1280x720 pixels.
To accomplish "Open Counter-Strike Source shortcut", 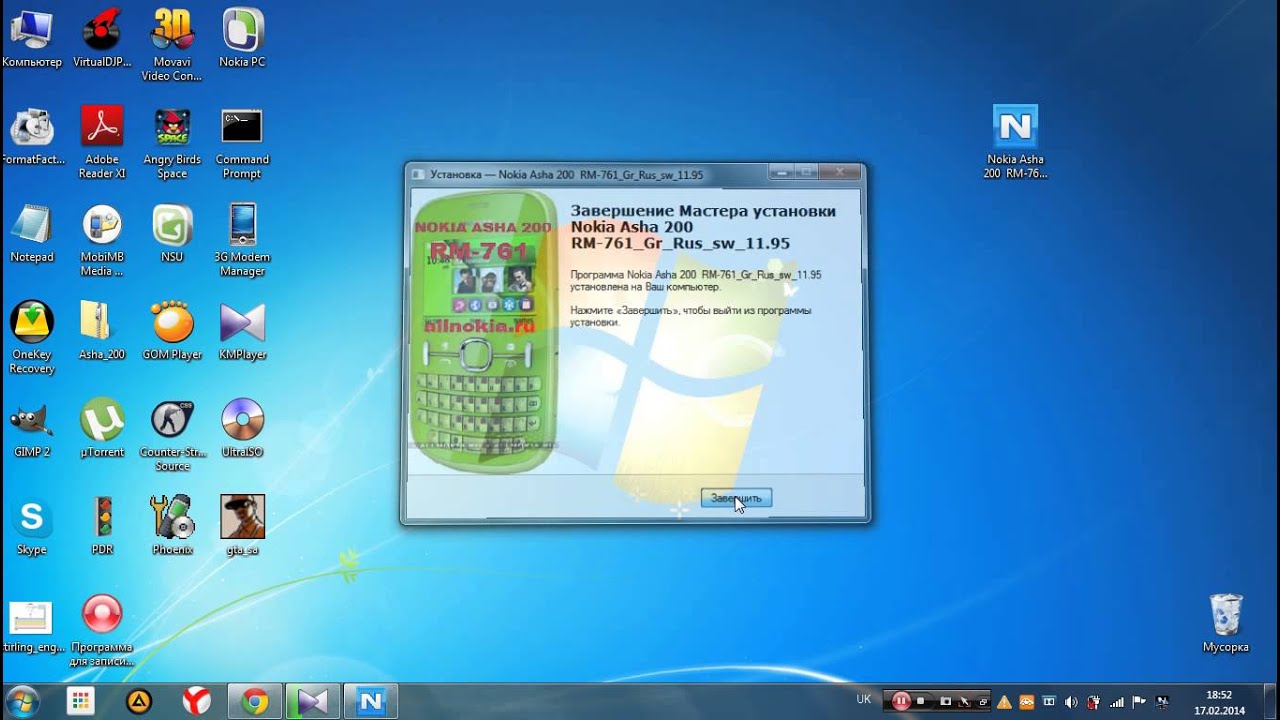I will coord(172,435).
